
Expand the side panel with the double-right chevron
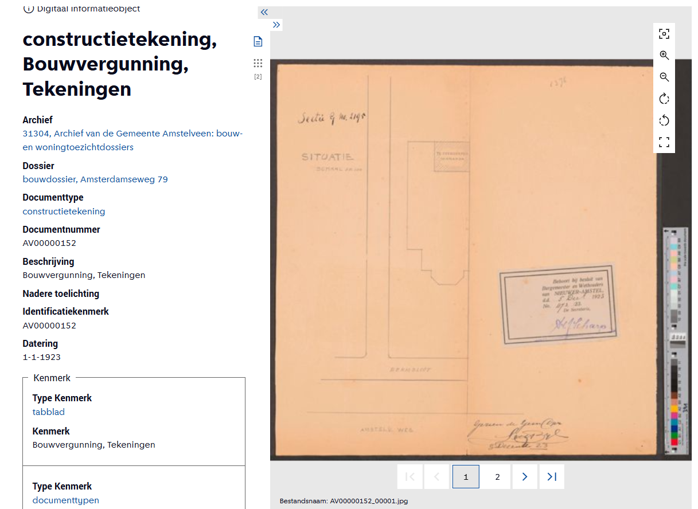click(x=276, y=24)
